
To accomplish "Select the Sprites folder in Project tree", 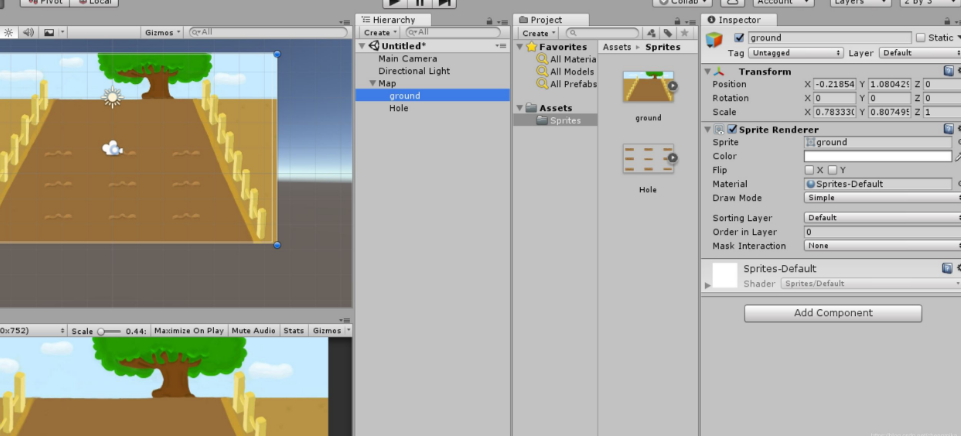I will pyautogui.click(x=558, y=120).
